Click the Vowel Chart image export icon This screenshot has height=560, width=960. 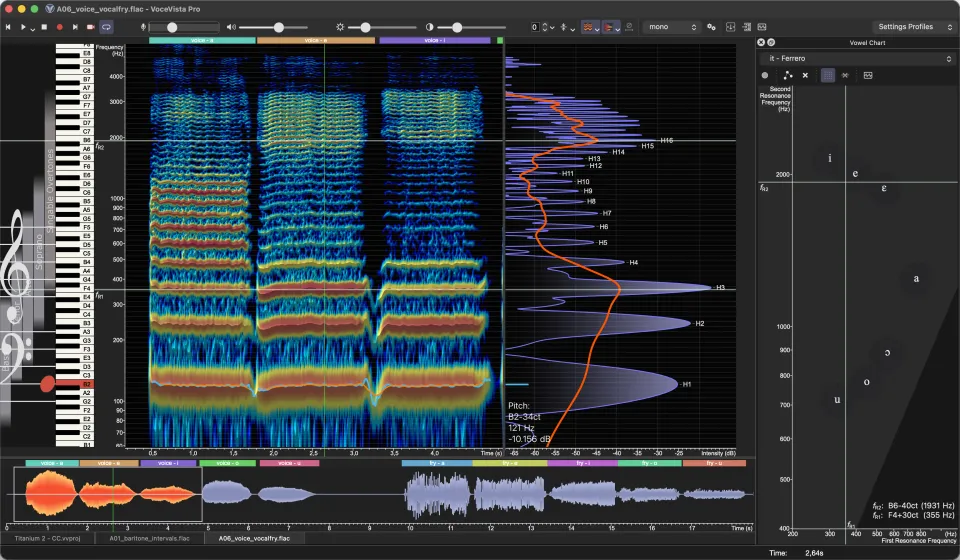[868, 75]
